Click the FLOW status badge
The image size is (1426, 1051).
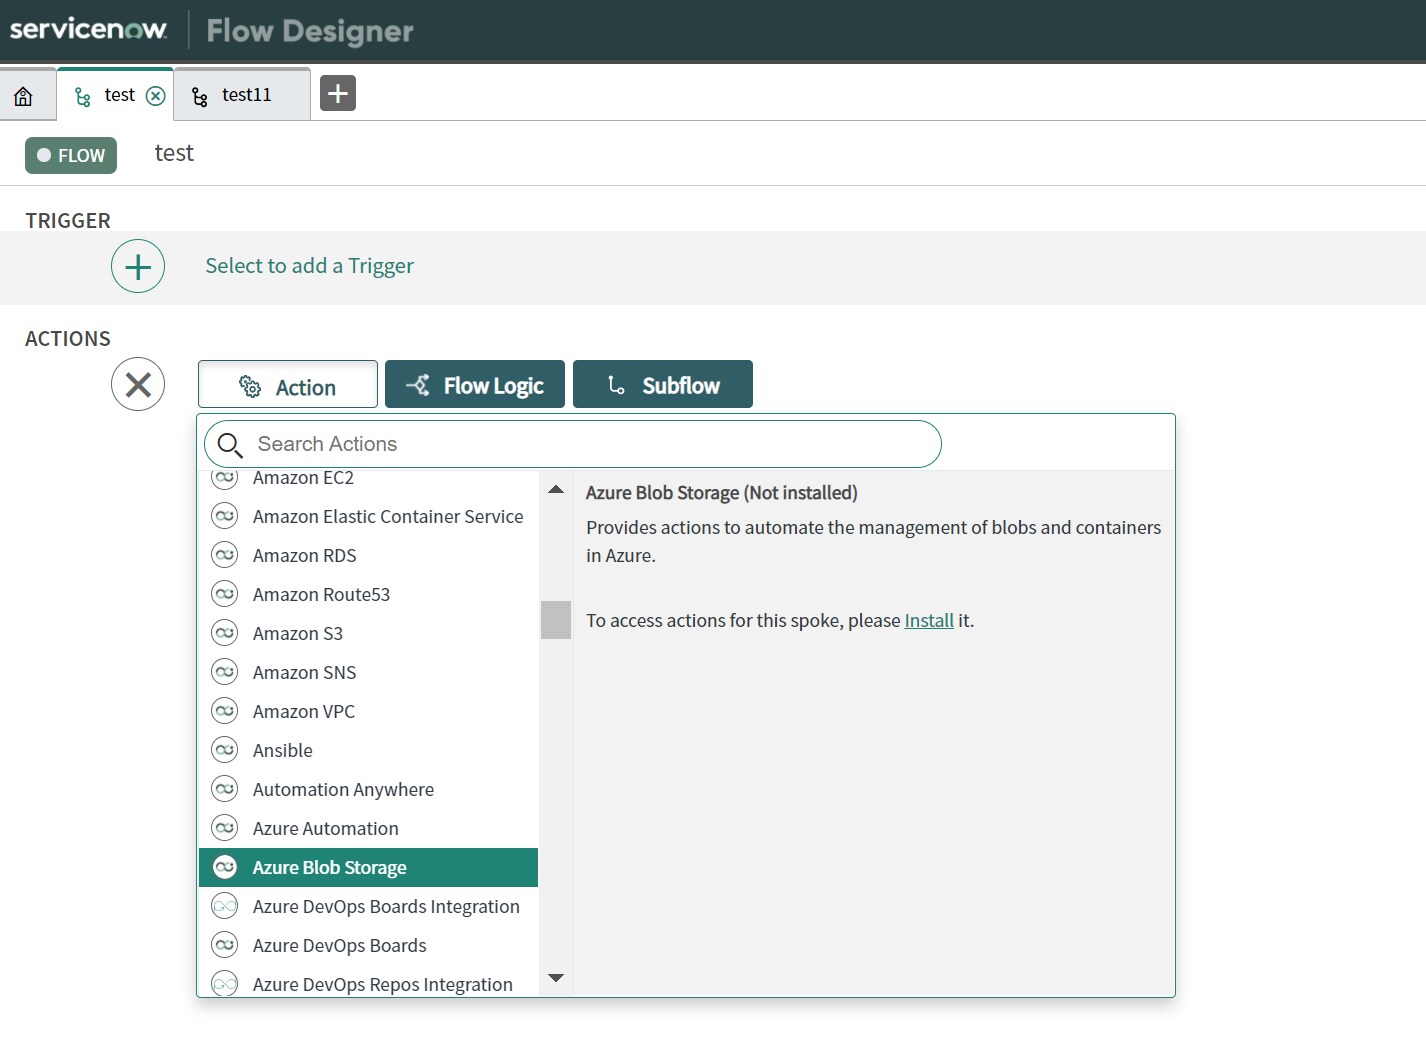pyautogui.click(x=71, y=155)
